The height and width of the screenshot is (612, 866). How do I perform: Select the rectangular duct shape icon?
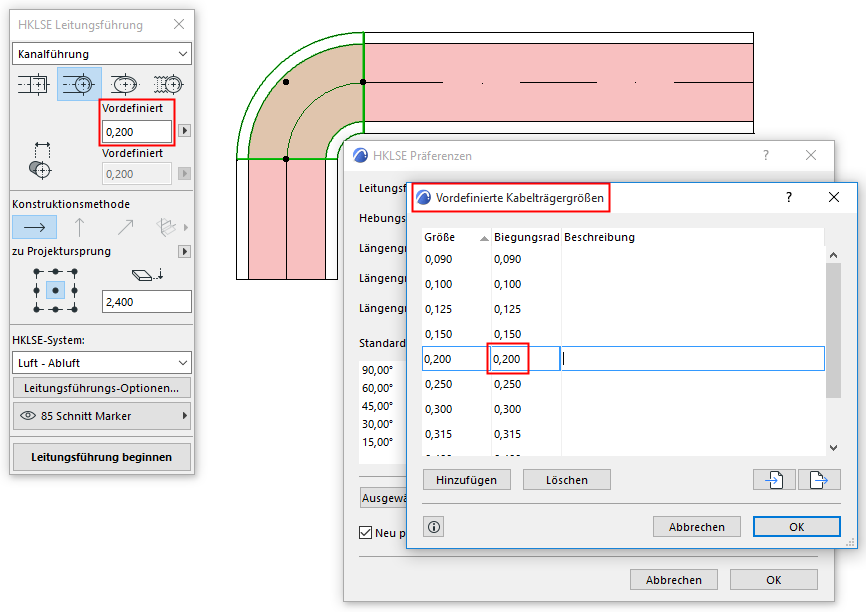pos(34,85)
